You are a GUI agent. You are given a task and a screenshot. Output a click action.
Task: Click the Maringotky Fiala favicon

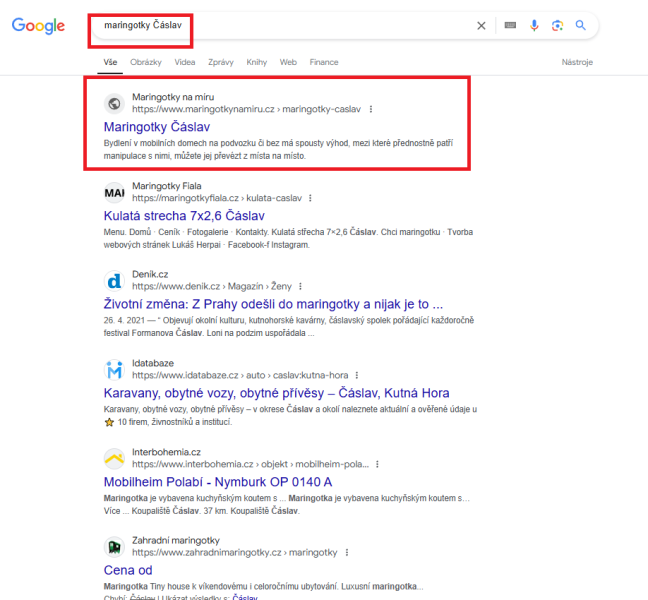114,193
